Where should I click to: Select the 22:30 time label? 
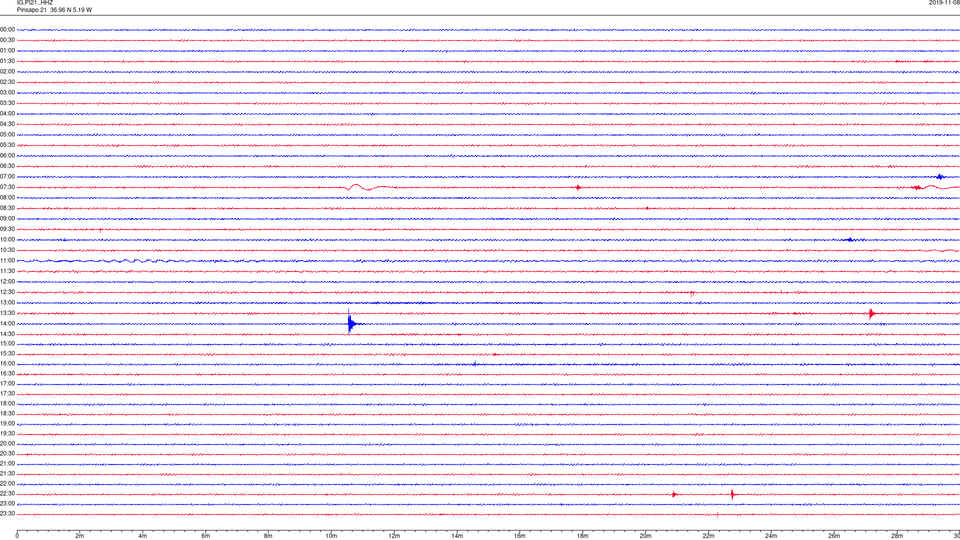7,494
